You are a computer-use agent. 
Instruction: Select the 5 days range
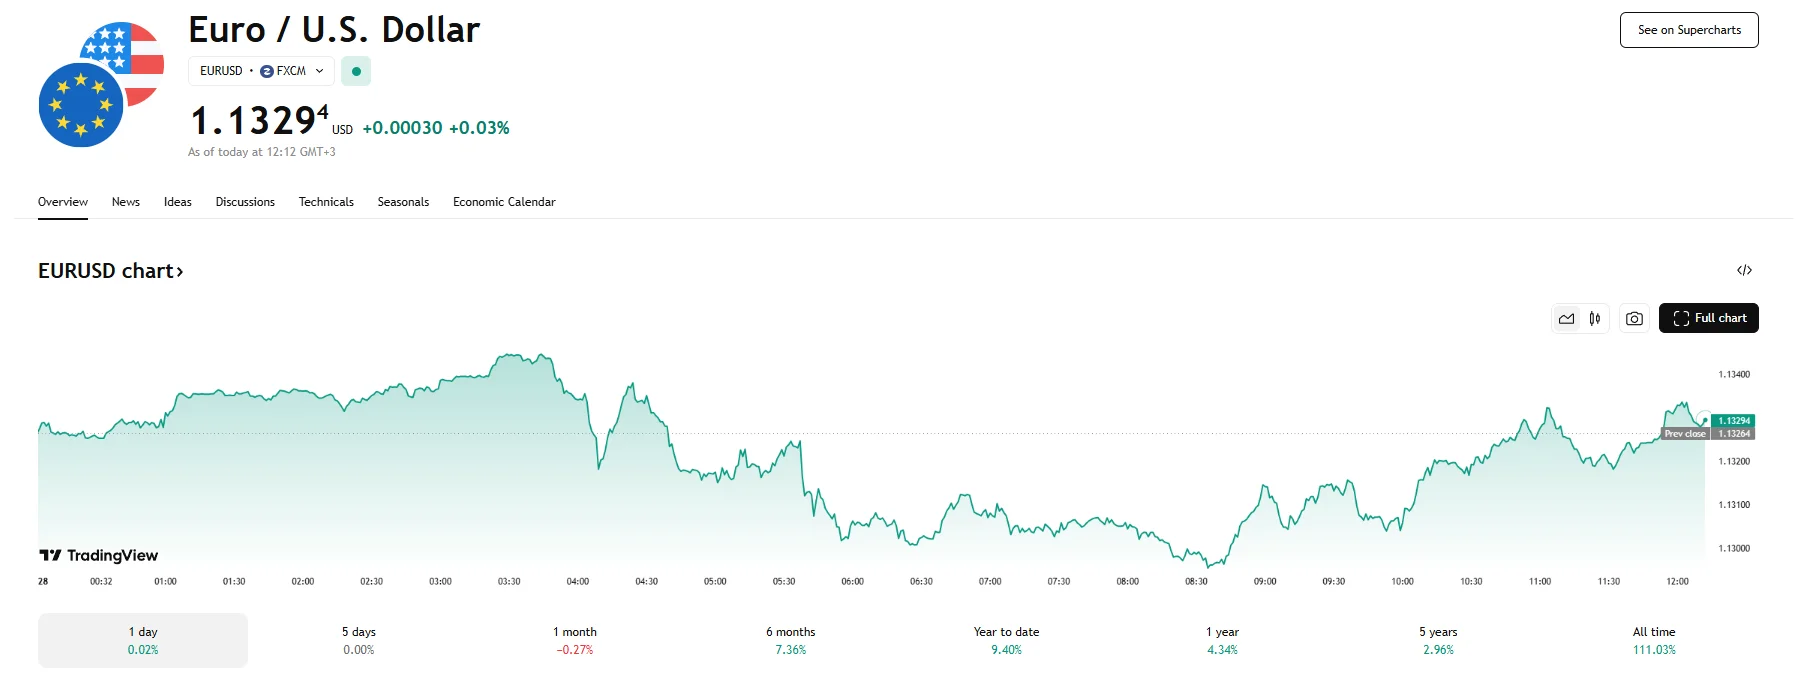coord(359,640)
